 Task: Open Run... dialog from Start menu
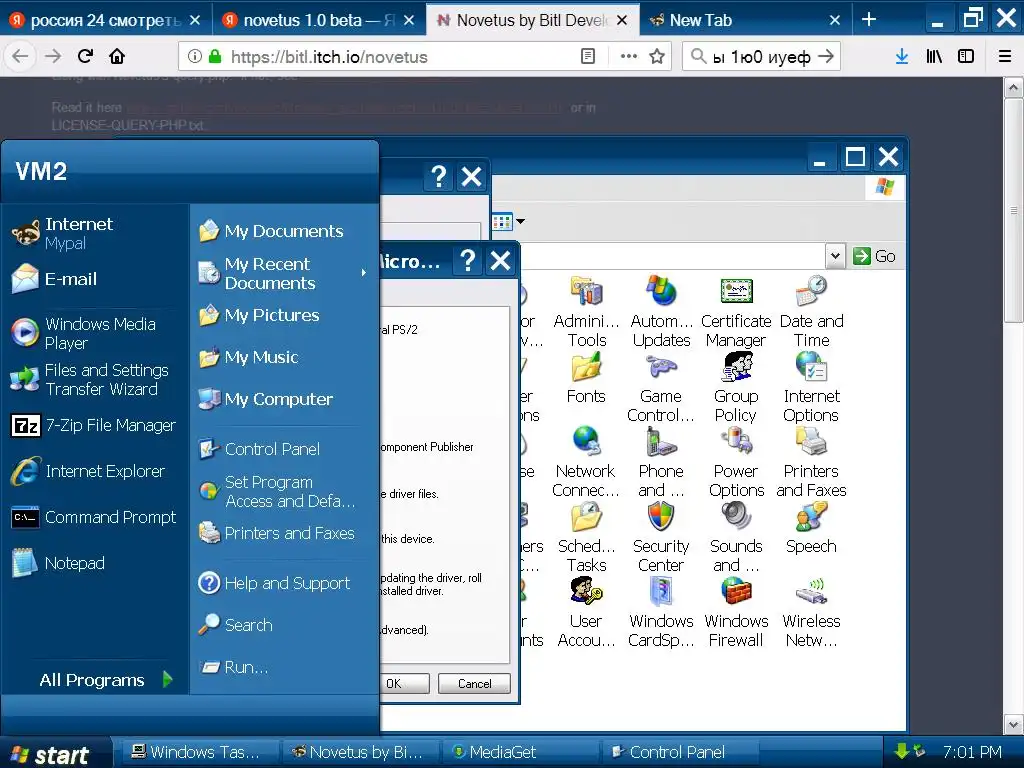pyautogui.click(x=283, y=667)
